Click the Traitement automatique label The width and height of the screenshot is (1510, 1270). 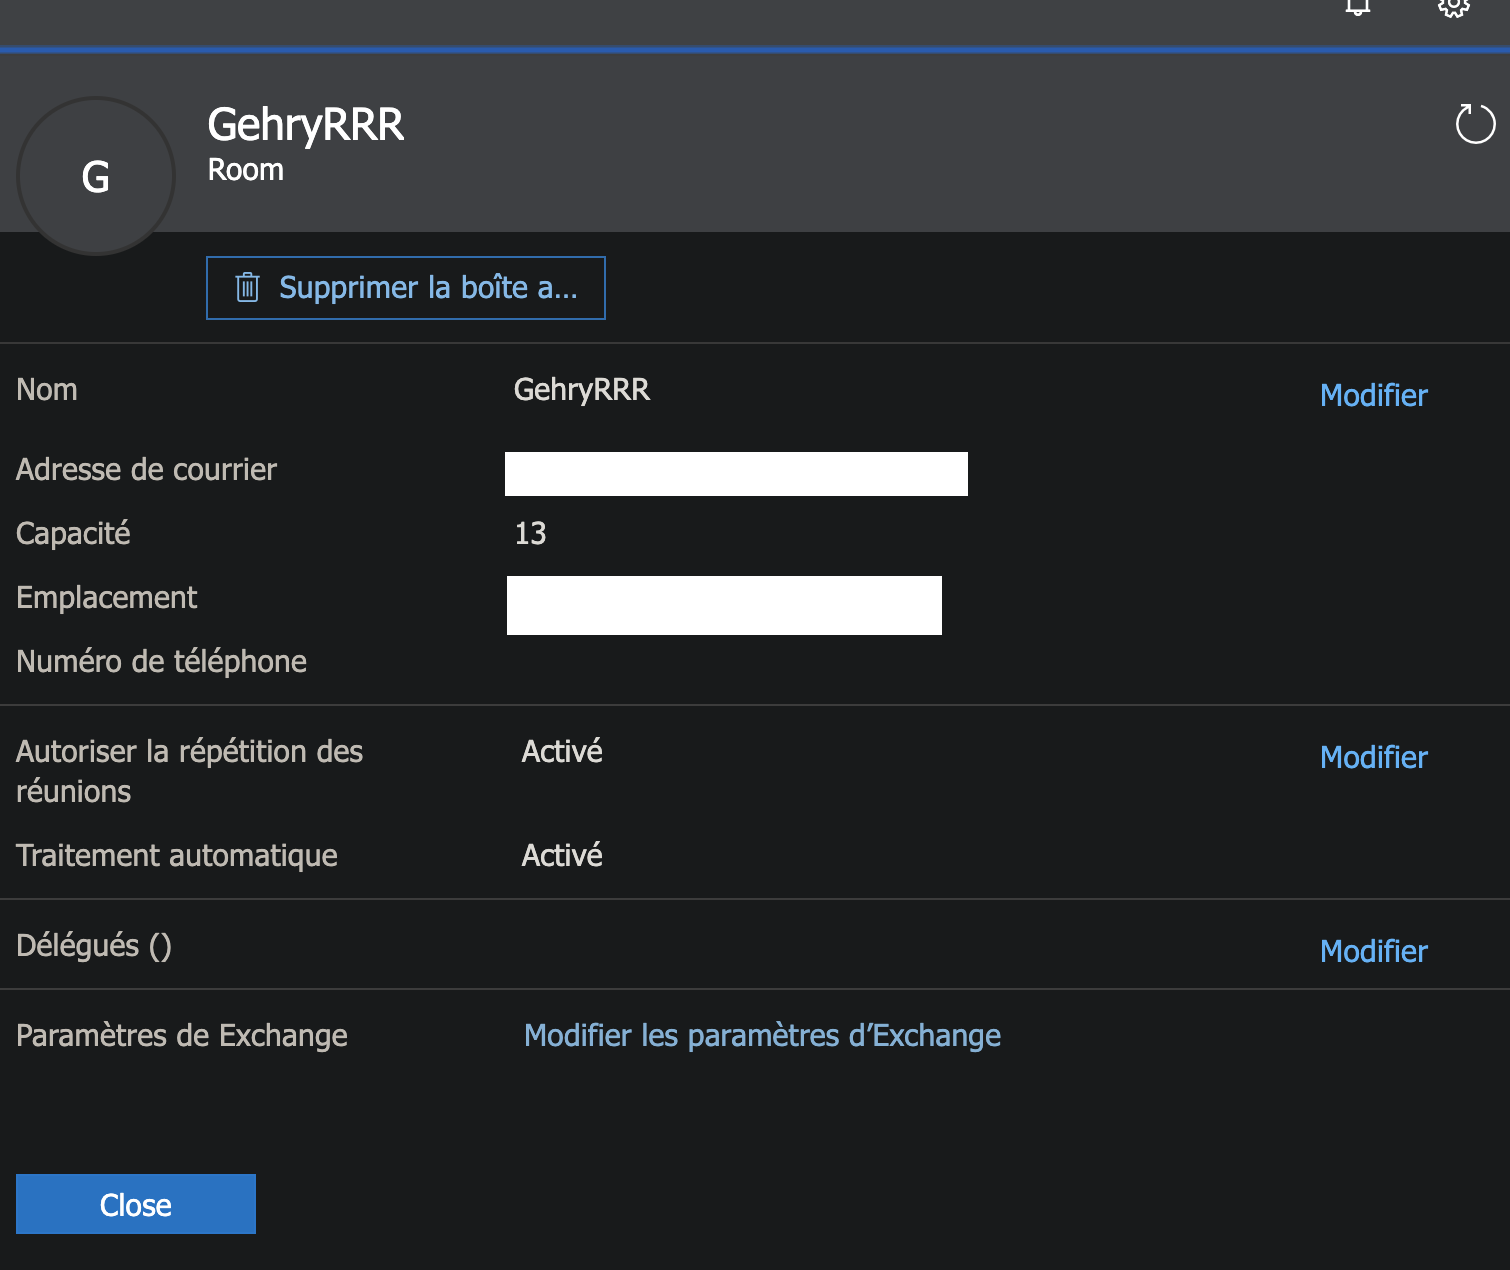point(177,855)
